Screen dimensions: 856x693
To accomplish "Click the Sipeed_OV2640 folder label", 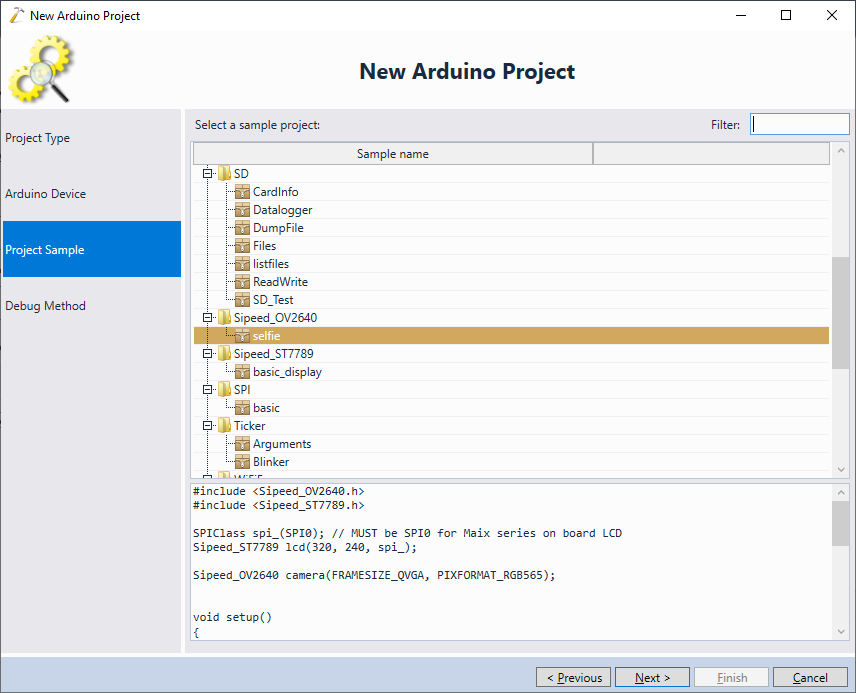I will pos(276,318).
